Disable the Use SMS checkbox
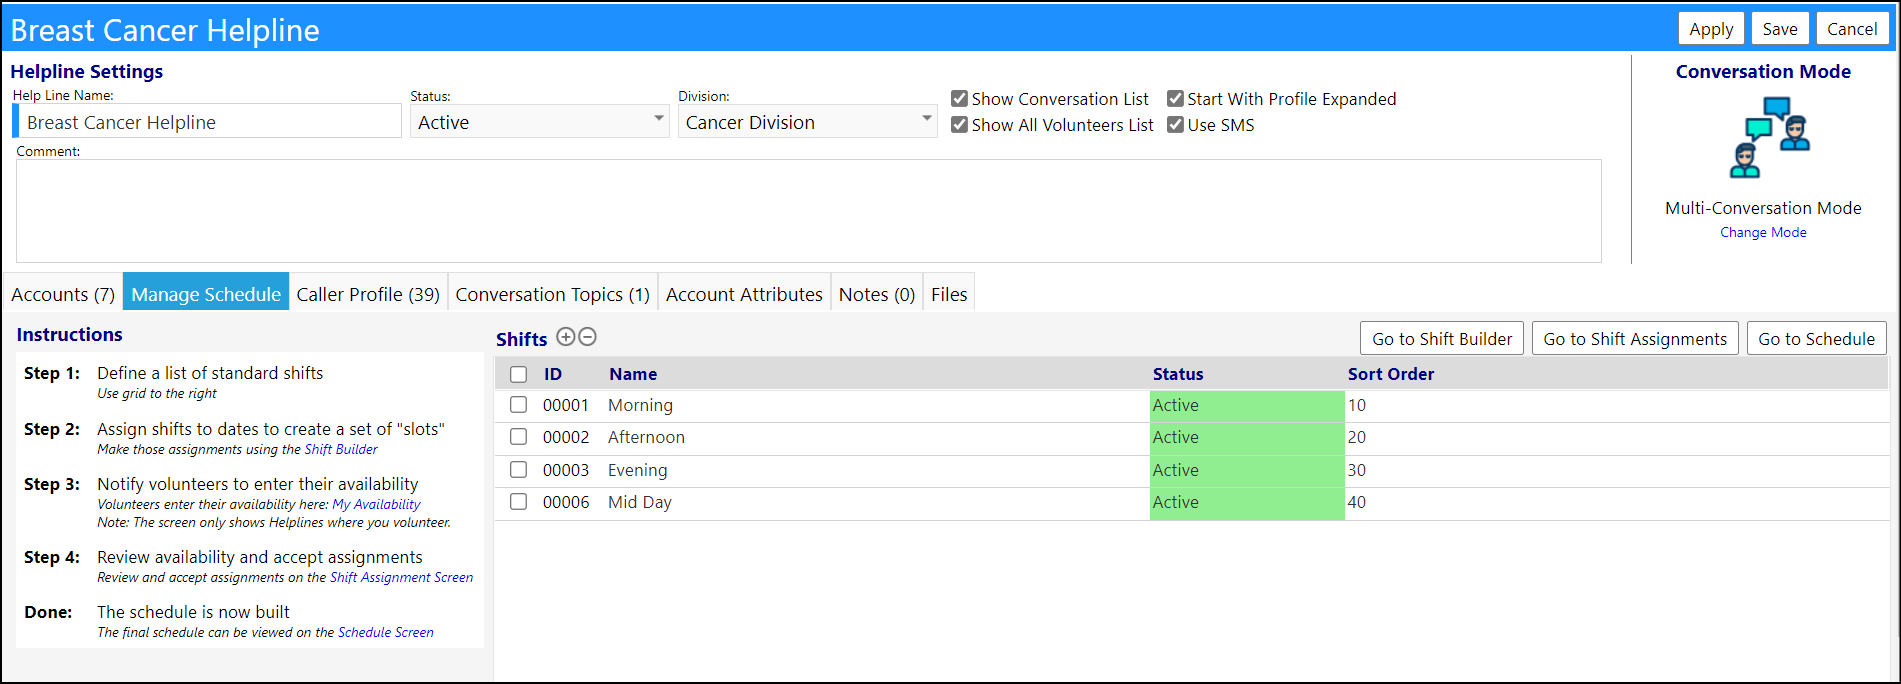 pos(1175,124)
